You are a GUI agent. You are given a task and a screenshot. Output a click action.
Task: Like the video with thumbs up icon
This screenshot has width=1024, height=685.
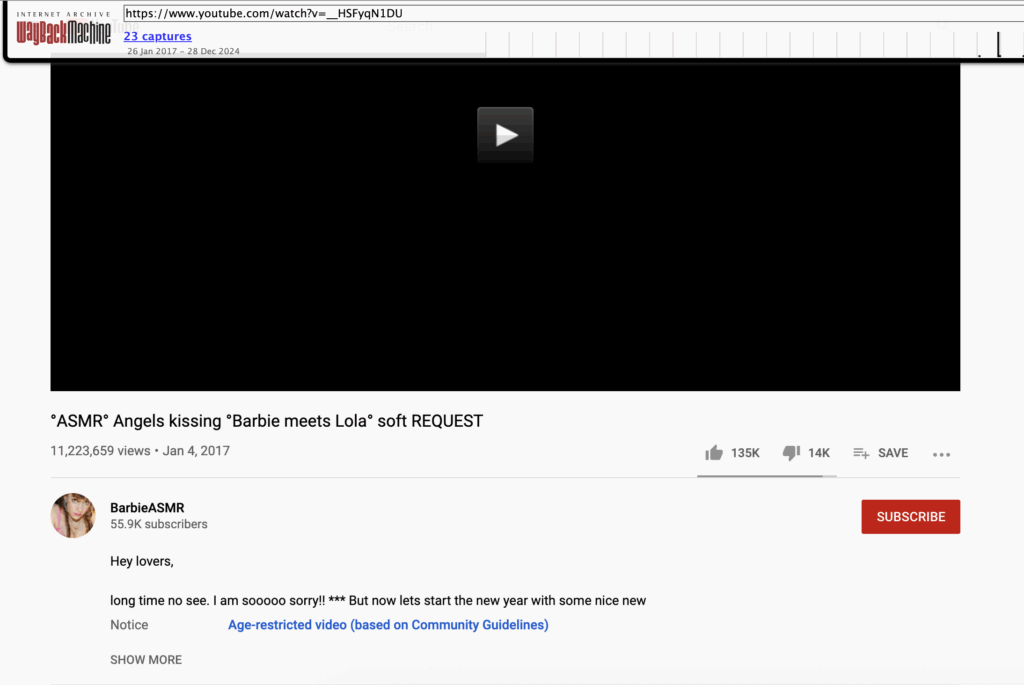tap(714, 453)
